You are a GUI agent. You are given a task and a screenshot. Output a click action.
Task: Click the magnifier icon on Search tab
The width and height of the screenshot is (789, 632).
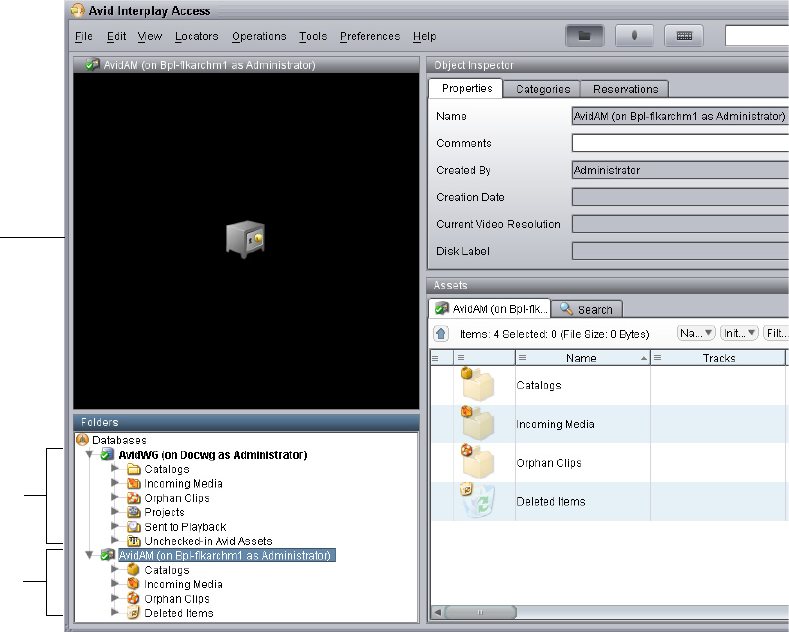pyautogui.click(x=567, y=308)
